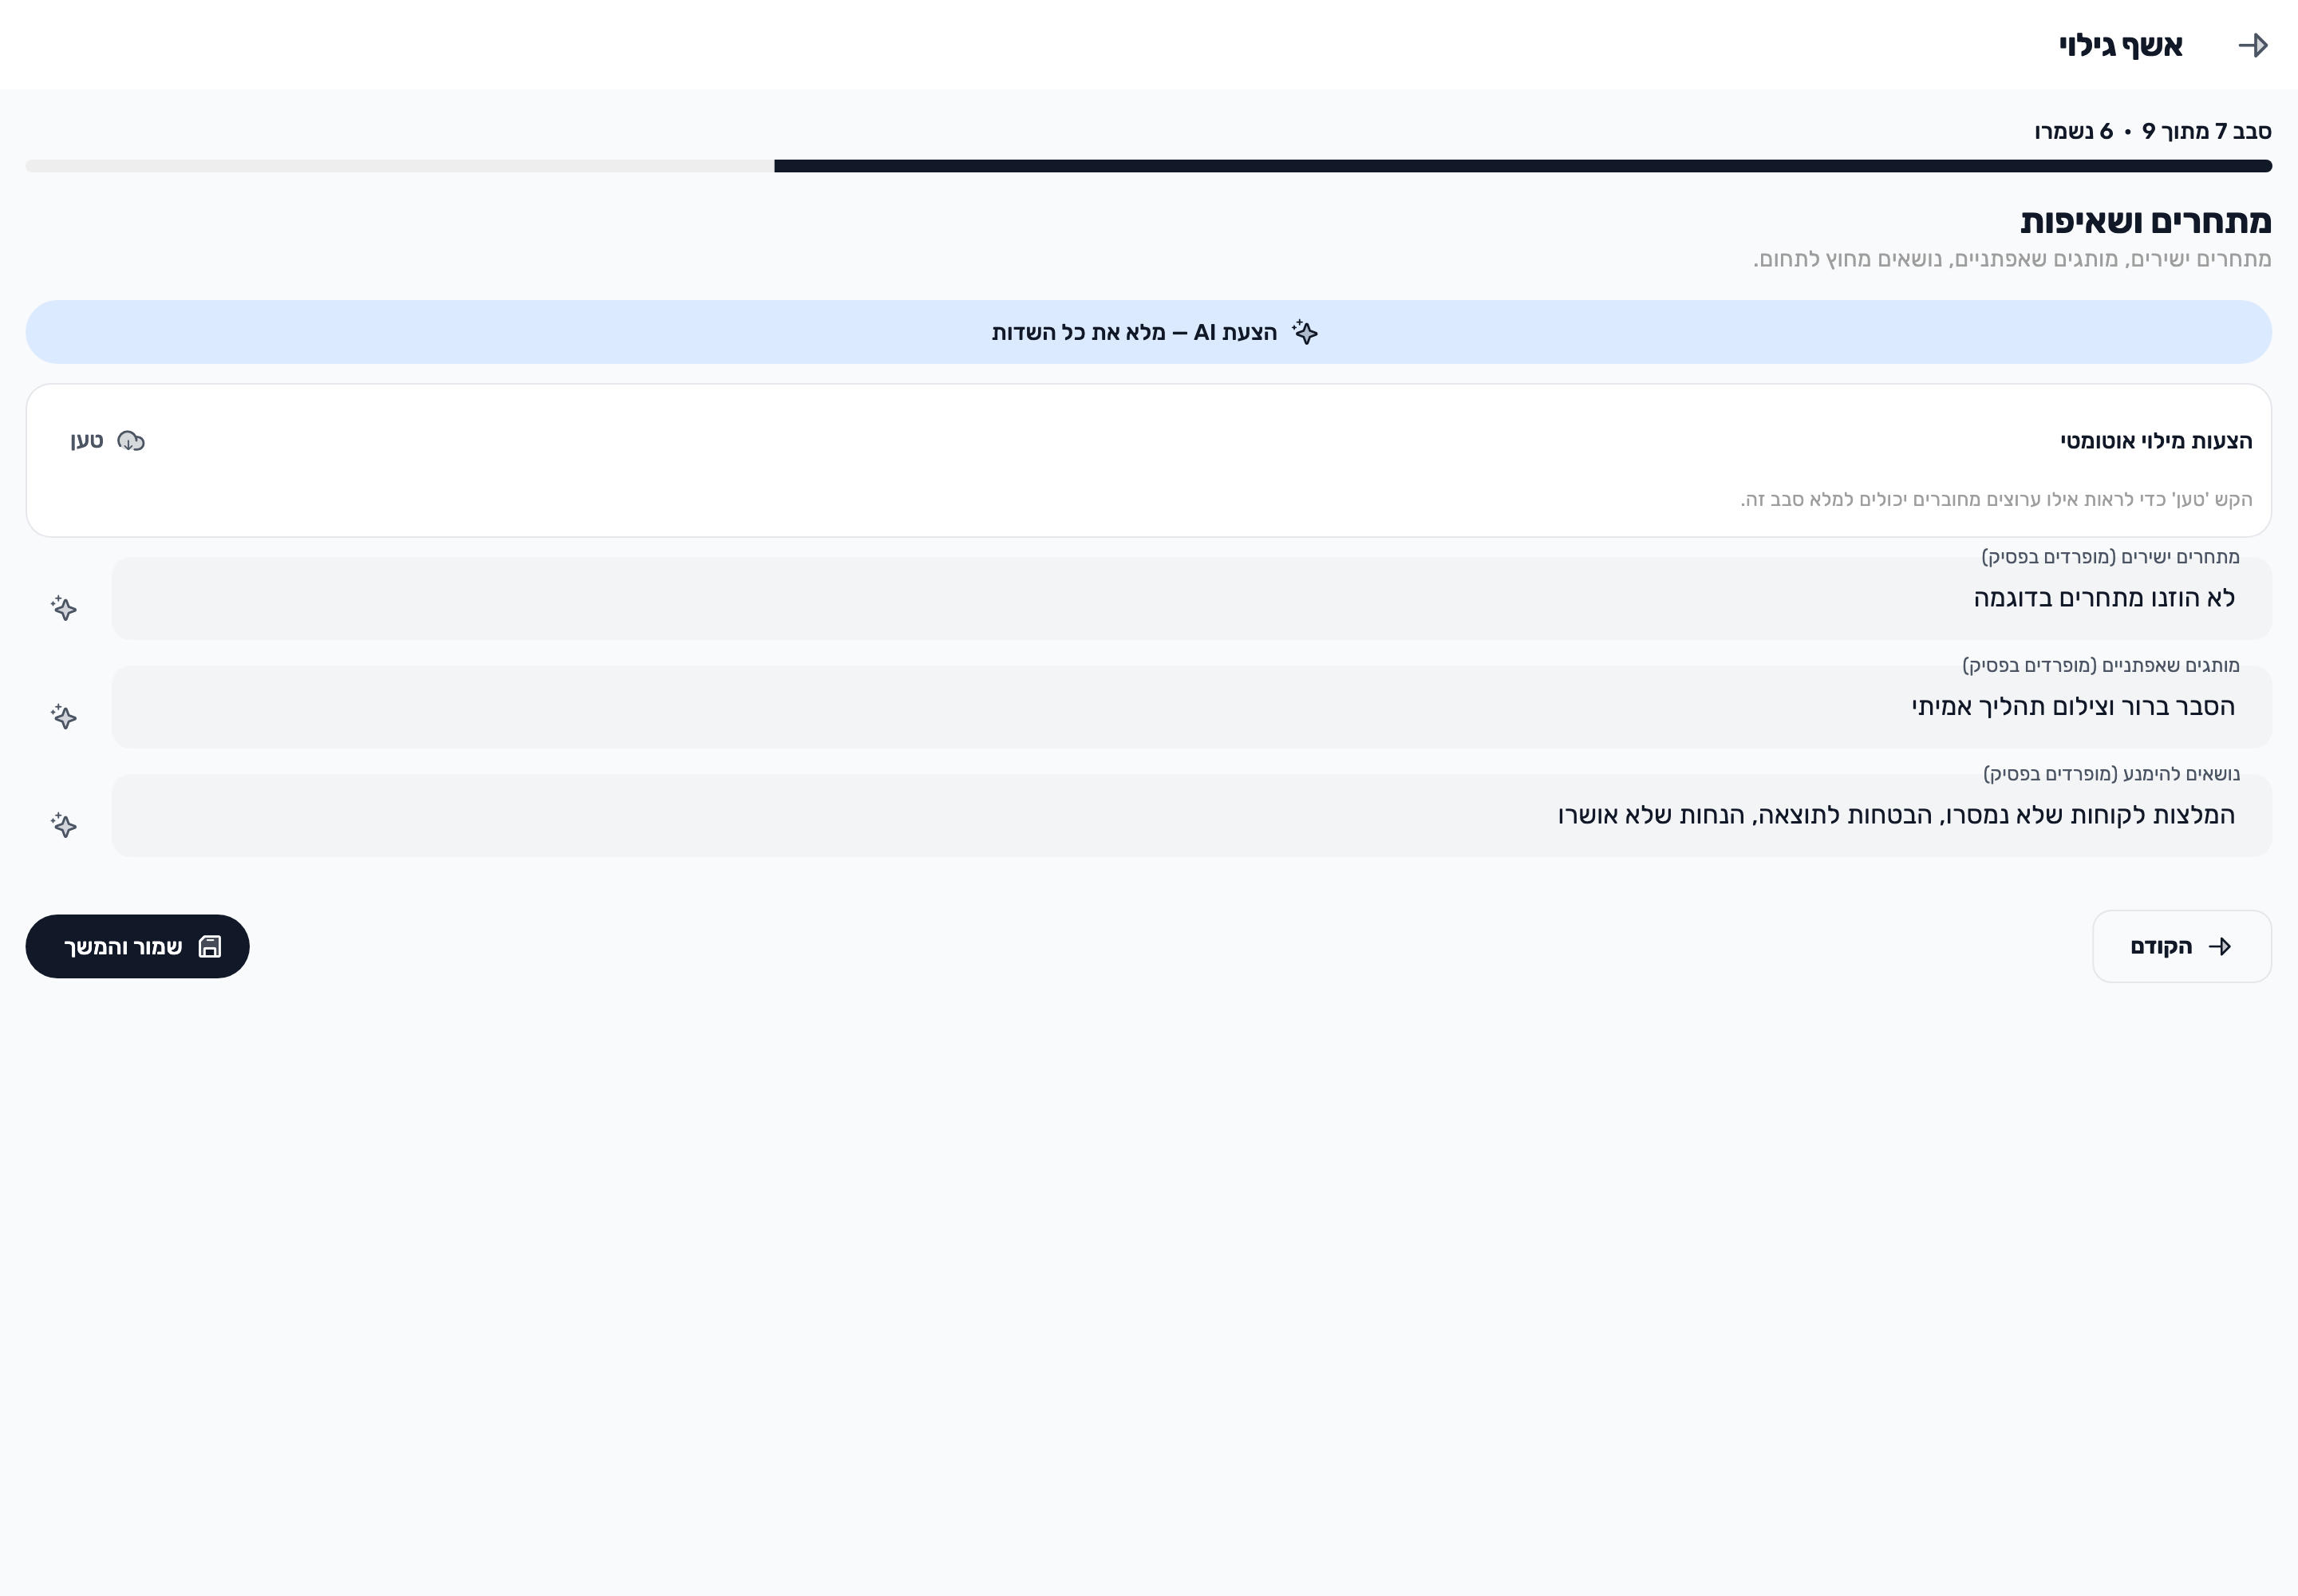Click the מתחרים ושאיפות heading
This screenshot has width=2298, height=1596.
click(2146, 221)
